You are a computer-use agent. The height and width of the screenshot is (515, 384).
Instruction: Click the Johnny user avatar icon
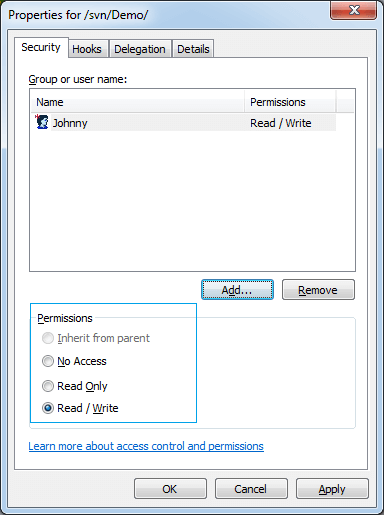[42, 122]
